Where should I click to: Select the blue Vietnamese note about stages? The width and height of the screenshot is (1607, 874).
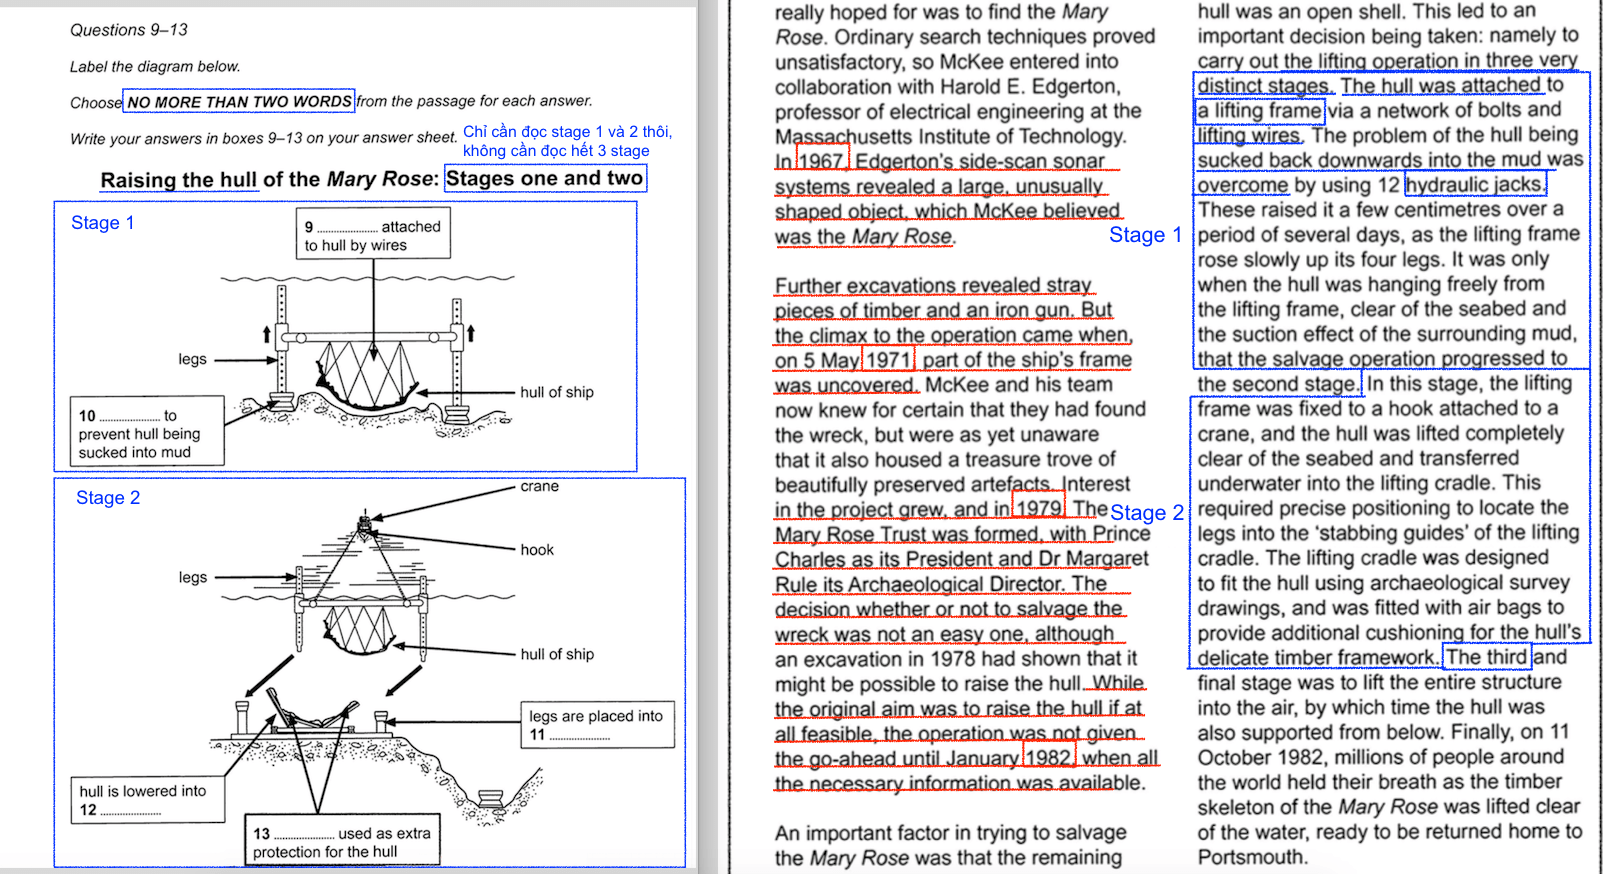pyautogui.click(x=567, y=141)
